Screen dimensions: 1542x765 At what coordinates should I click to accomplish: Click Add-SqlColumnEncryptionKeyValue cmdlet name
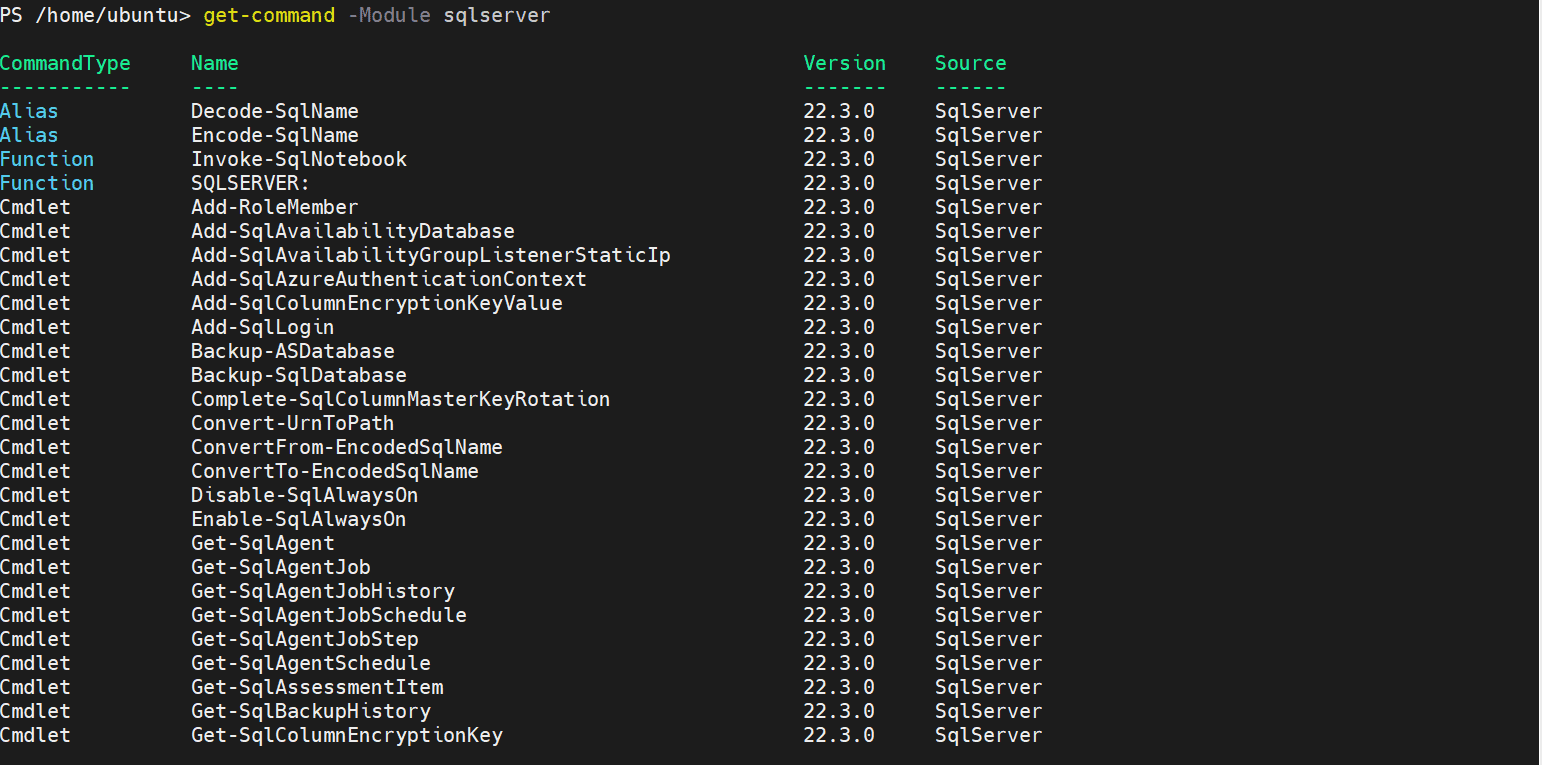(377, 303)
